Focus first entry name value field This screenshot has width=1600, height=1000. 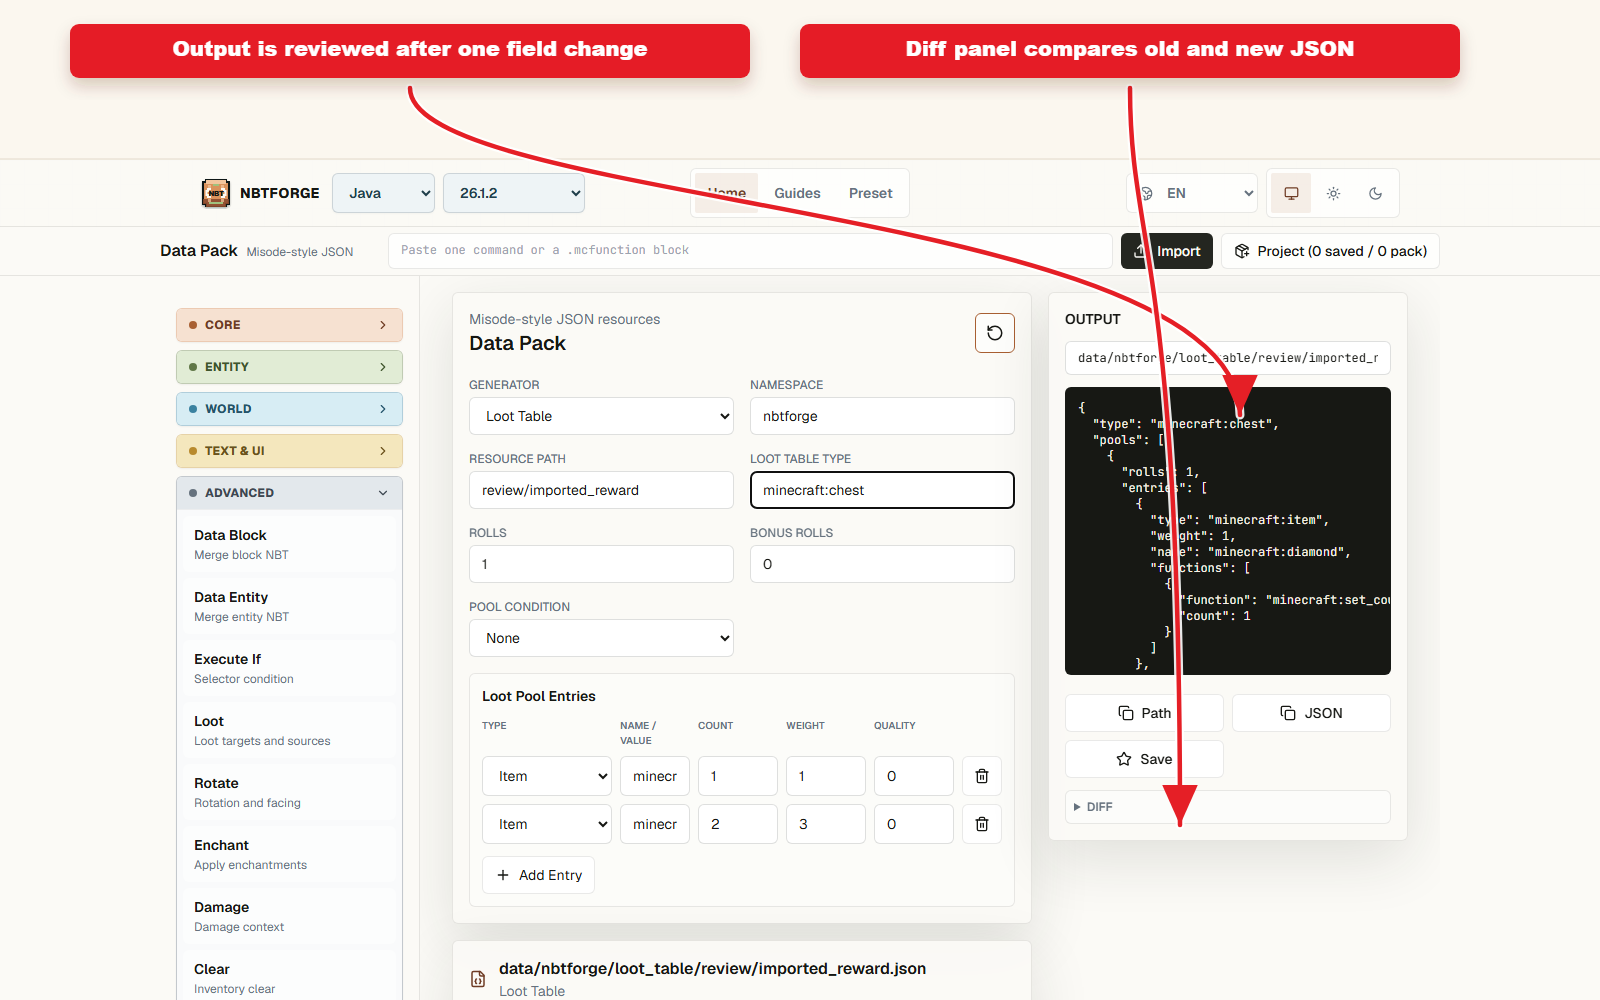655,776
